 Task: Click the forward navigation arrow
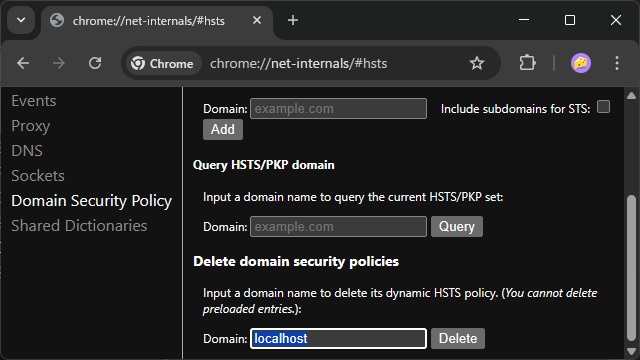pyautogui.click(x=59, y=63)
